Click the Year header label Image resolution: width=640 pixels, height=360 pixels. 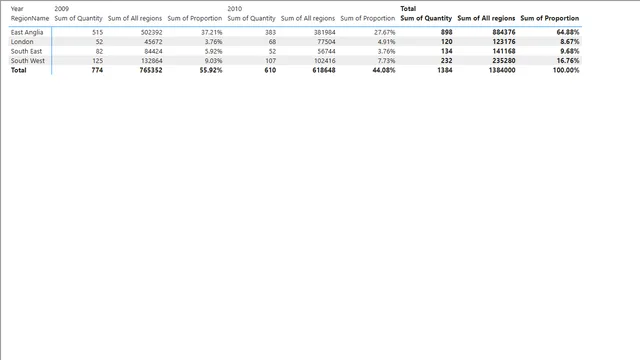(x=17, y=9)
